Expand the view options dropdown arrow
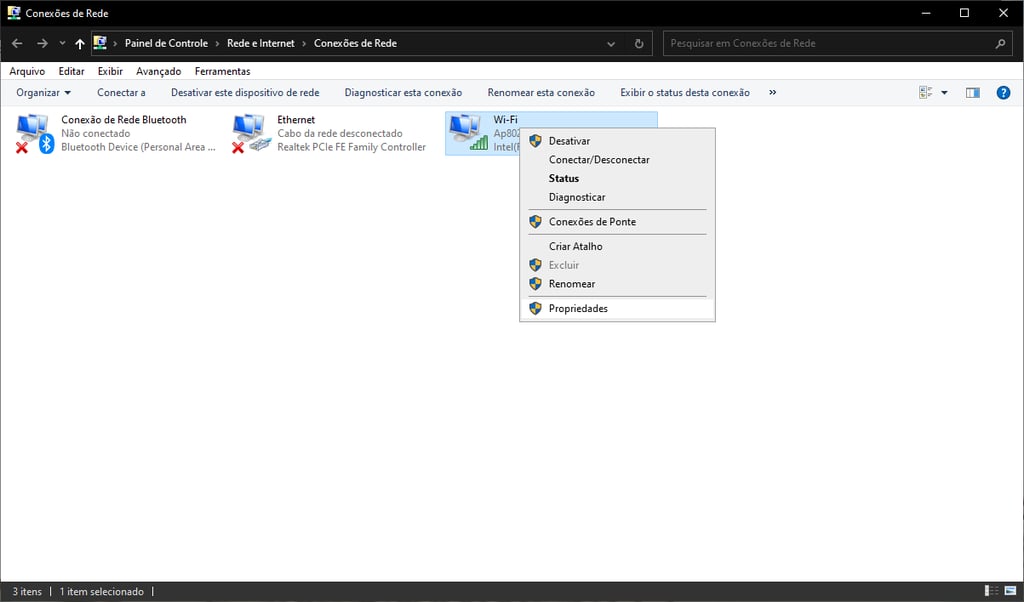 click(944, 93)
